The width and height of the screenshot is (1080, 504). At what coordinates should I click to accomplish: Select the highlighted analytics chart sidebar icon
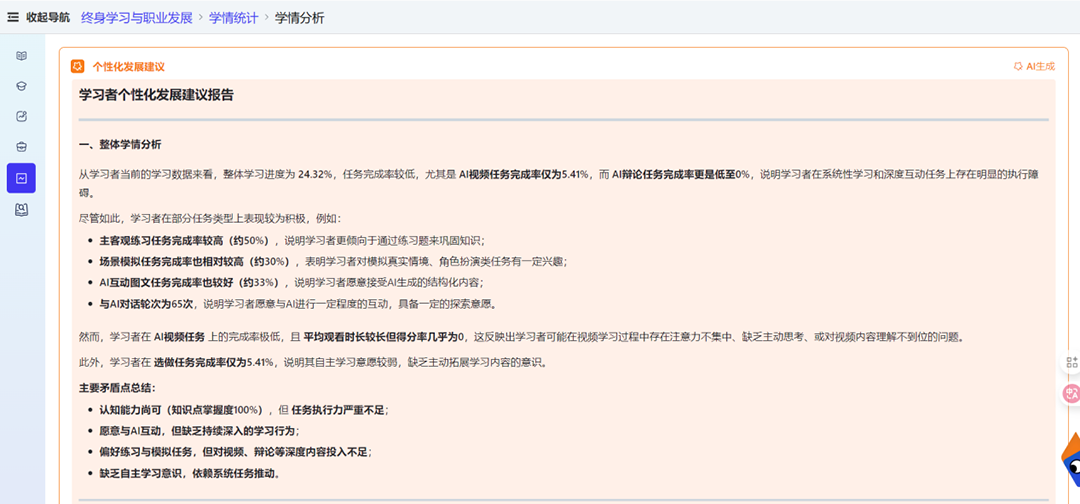tap(21, 178)
